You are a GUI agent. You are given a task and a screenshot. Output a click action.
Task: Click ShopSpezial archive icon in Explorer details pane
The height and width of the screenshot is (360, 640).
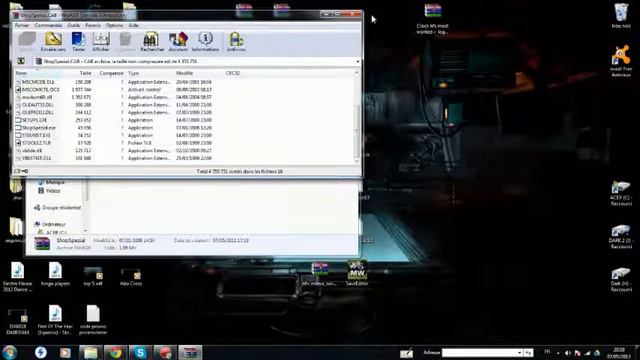point(42,244)
